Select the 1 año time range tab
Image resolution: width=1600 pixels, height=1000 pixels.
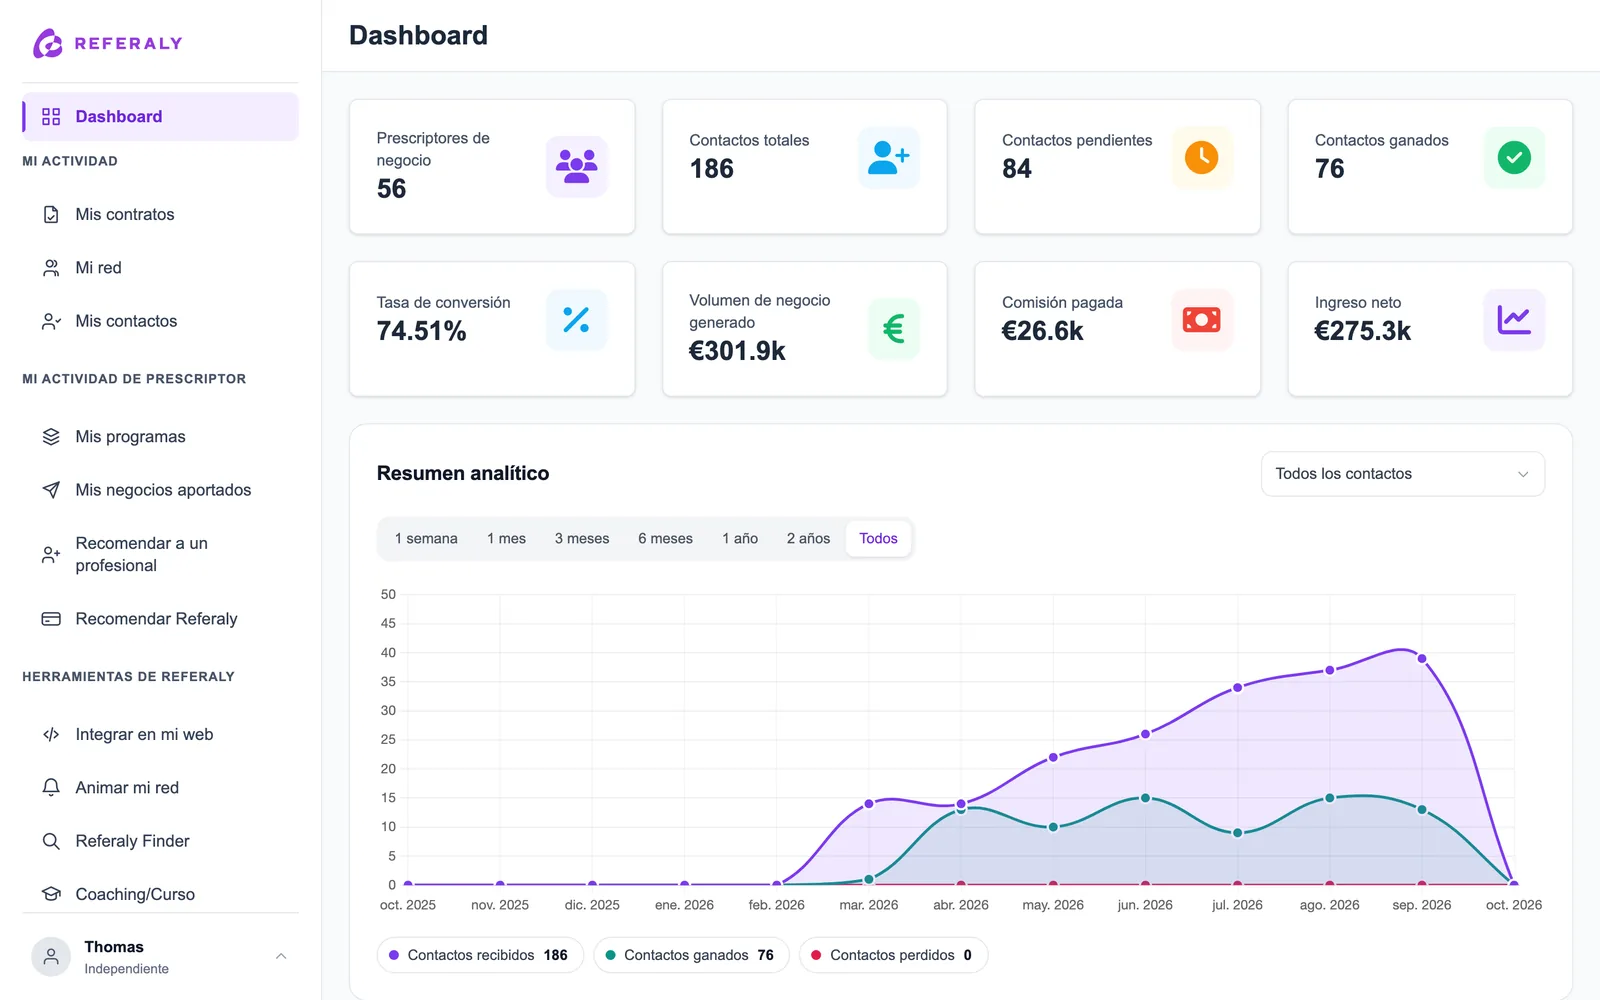pyautogui.click(x=740, y=538)
